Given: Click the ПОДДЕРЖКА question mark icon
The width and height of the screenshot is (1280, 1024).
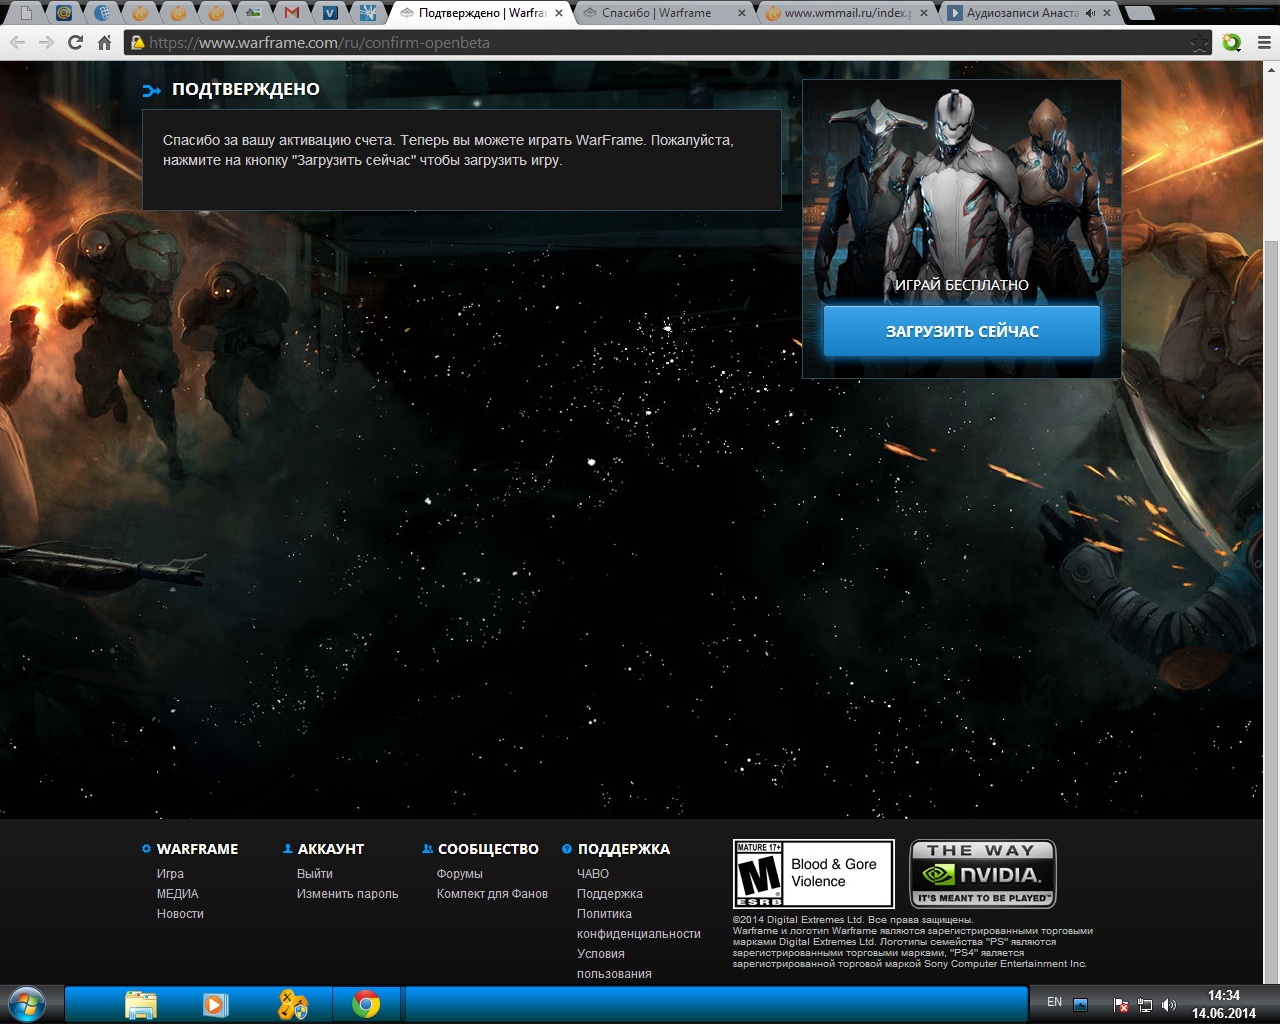Looking at the screenshot, I should tap(567, 849).
